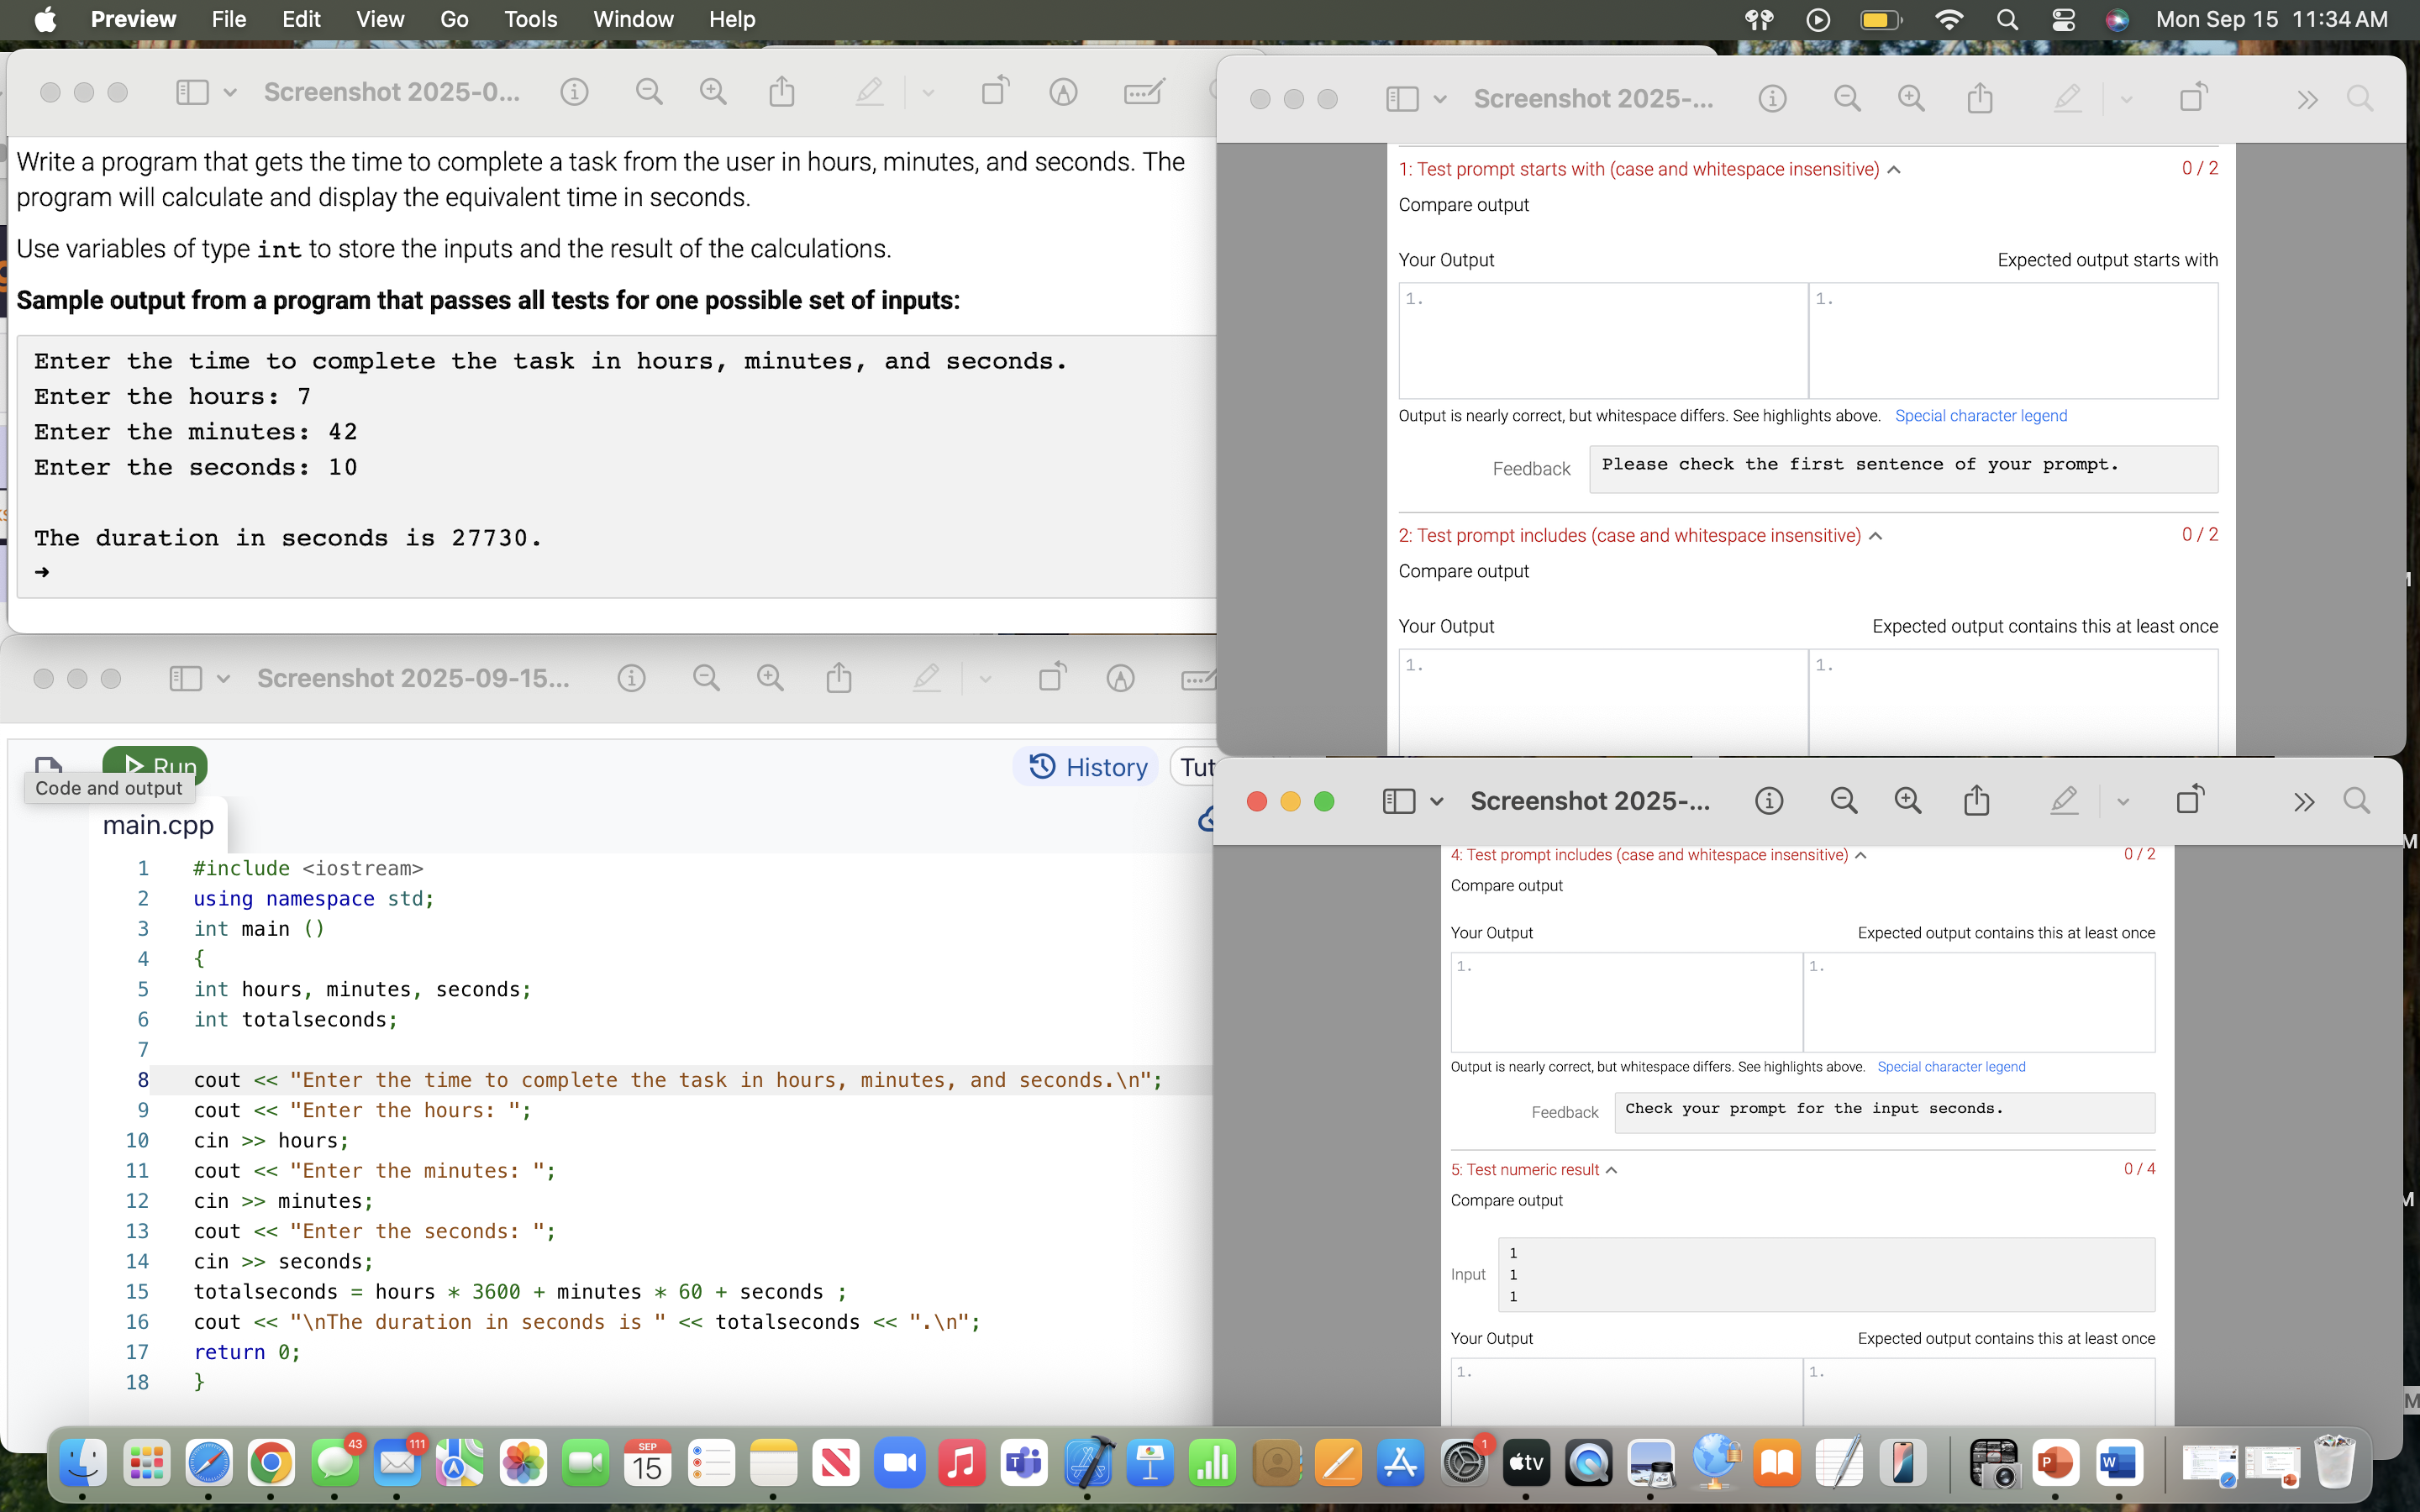Share from the top-right Preview window
Viewport: 2420px width, 1512px height.
click(x=1980, y=98)
